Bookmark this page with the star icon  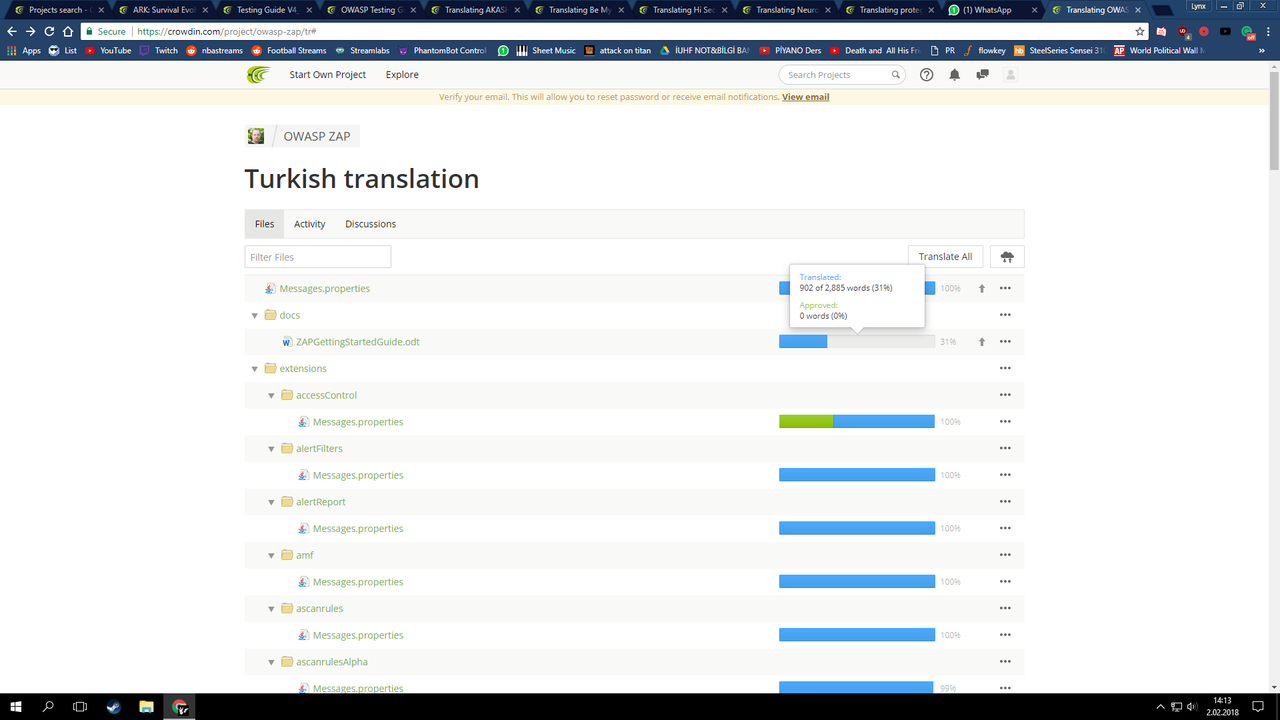point(1140,31)
